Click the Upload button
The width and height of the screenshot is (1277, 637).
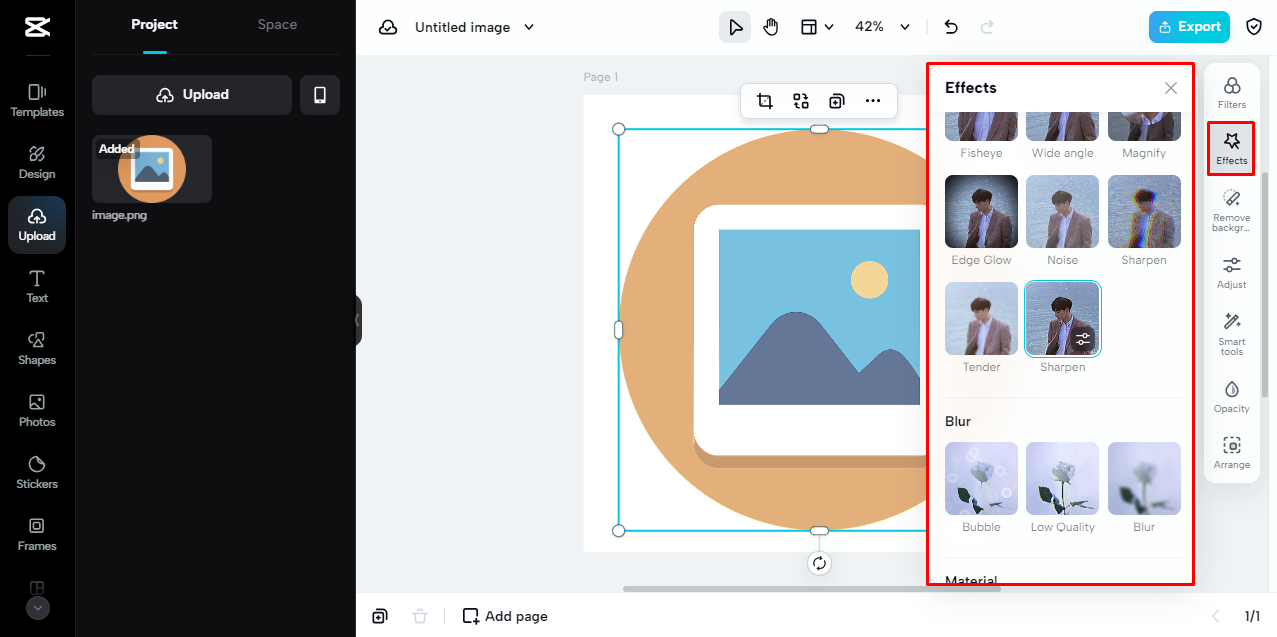(192, 95)
